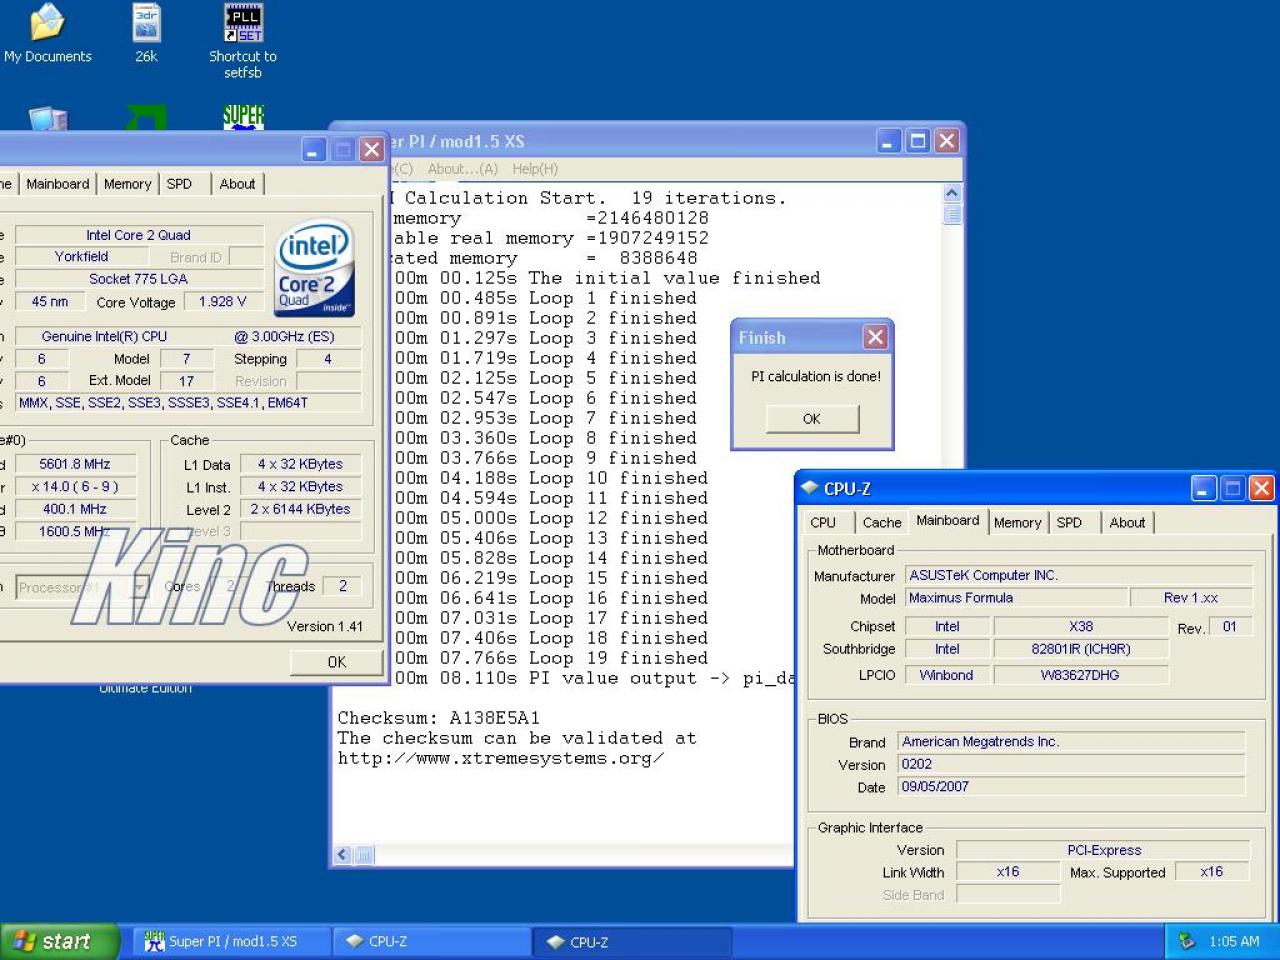Click the Southbridge field '82801IR (ICH9R)'

1081,649
